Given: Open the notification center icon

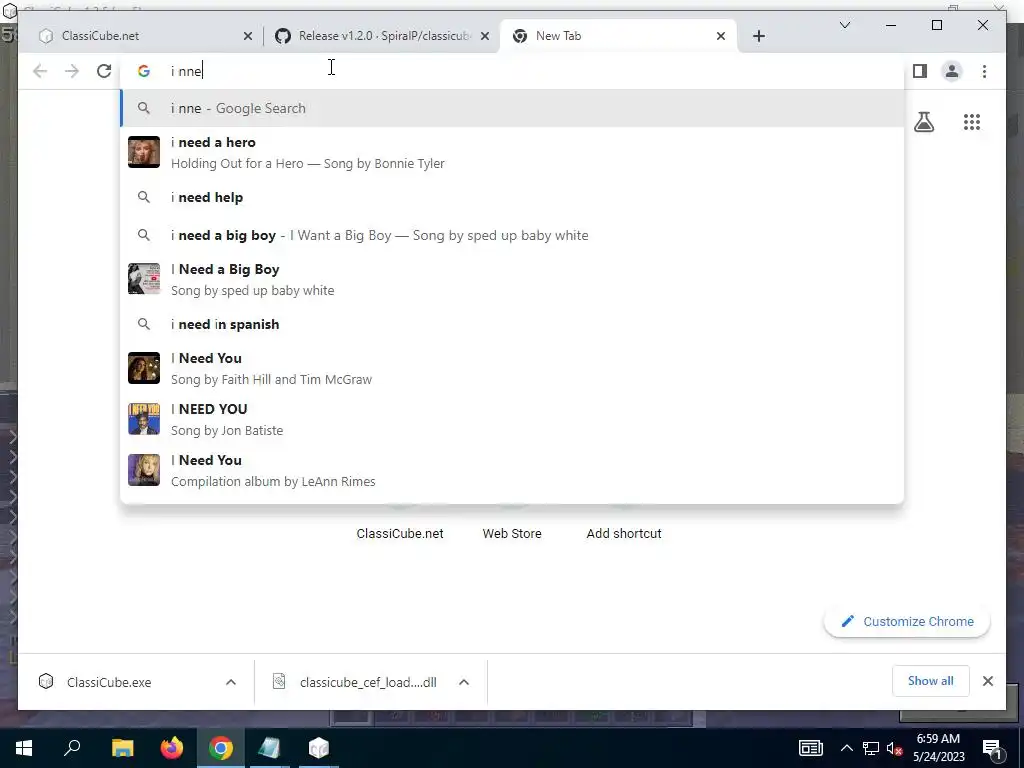Looking at the screenshot, I should (993, 748).
